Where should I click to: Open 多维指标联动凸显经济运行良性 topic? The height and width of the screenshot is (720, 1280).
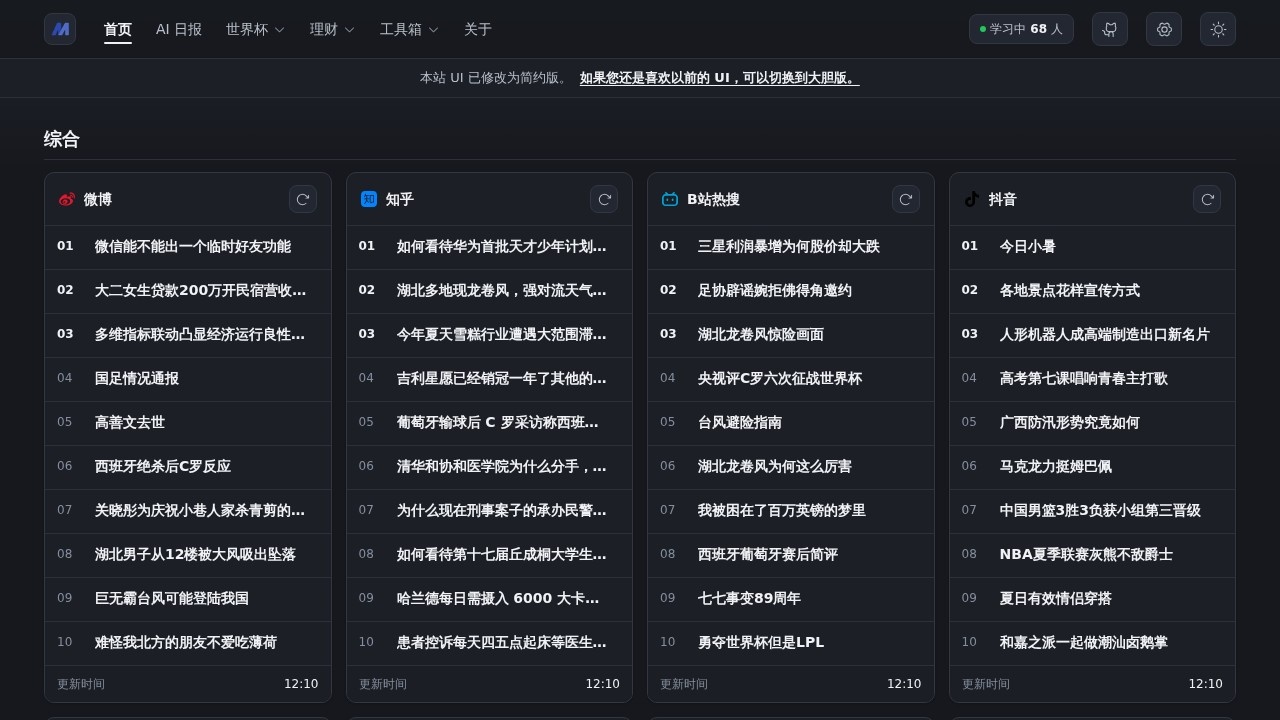[200, 334]
